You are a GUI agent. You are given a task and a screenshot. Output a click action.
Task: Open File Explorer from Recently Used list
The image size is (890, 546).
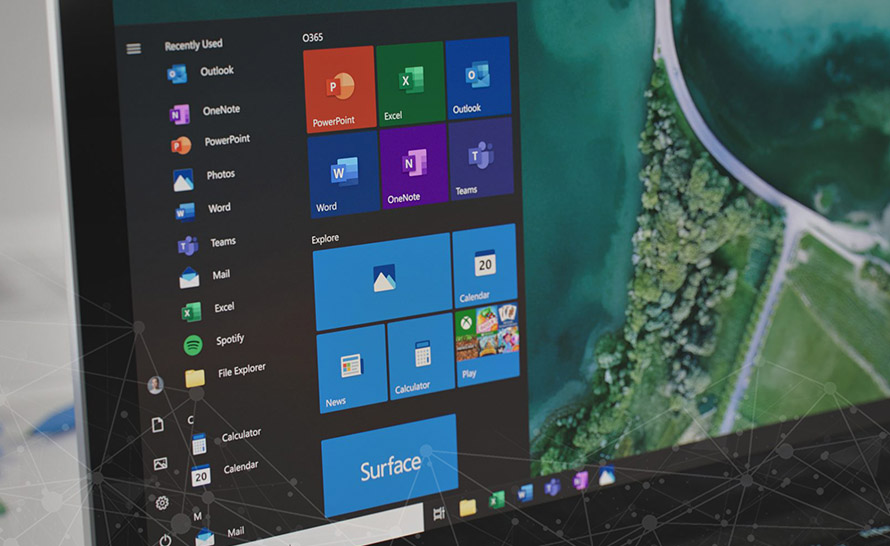click(225, 375)
